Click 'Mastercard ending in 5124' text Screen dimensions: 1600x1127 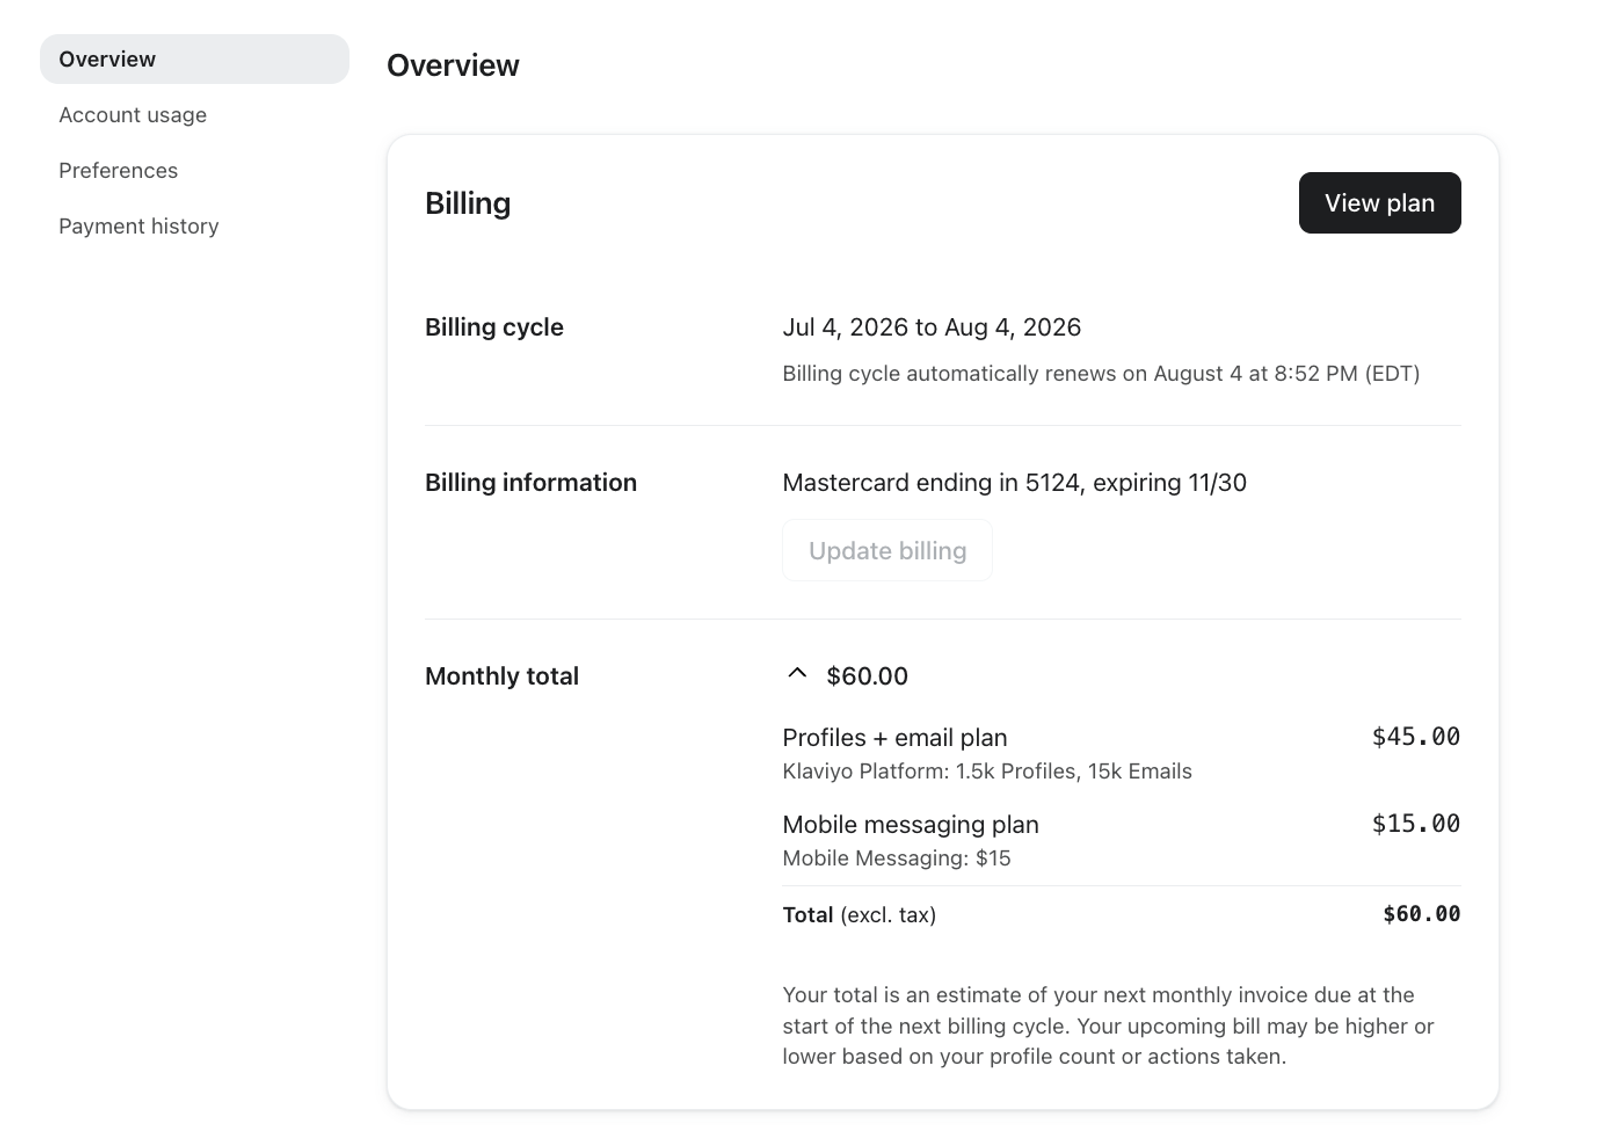pos(932,483)
